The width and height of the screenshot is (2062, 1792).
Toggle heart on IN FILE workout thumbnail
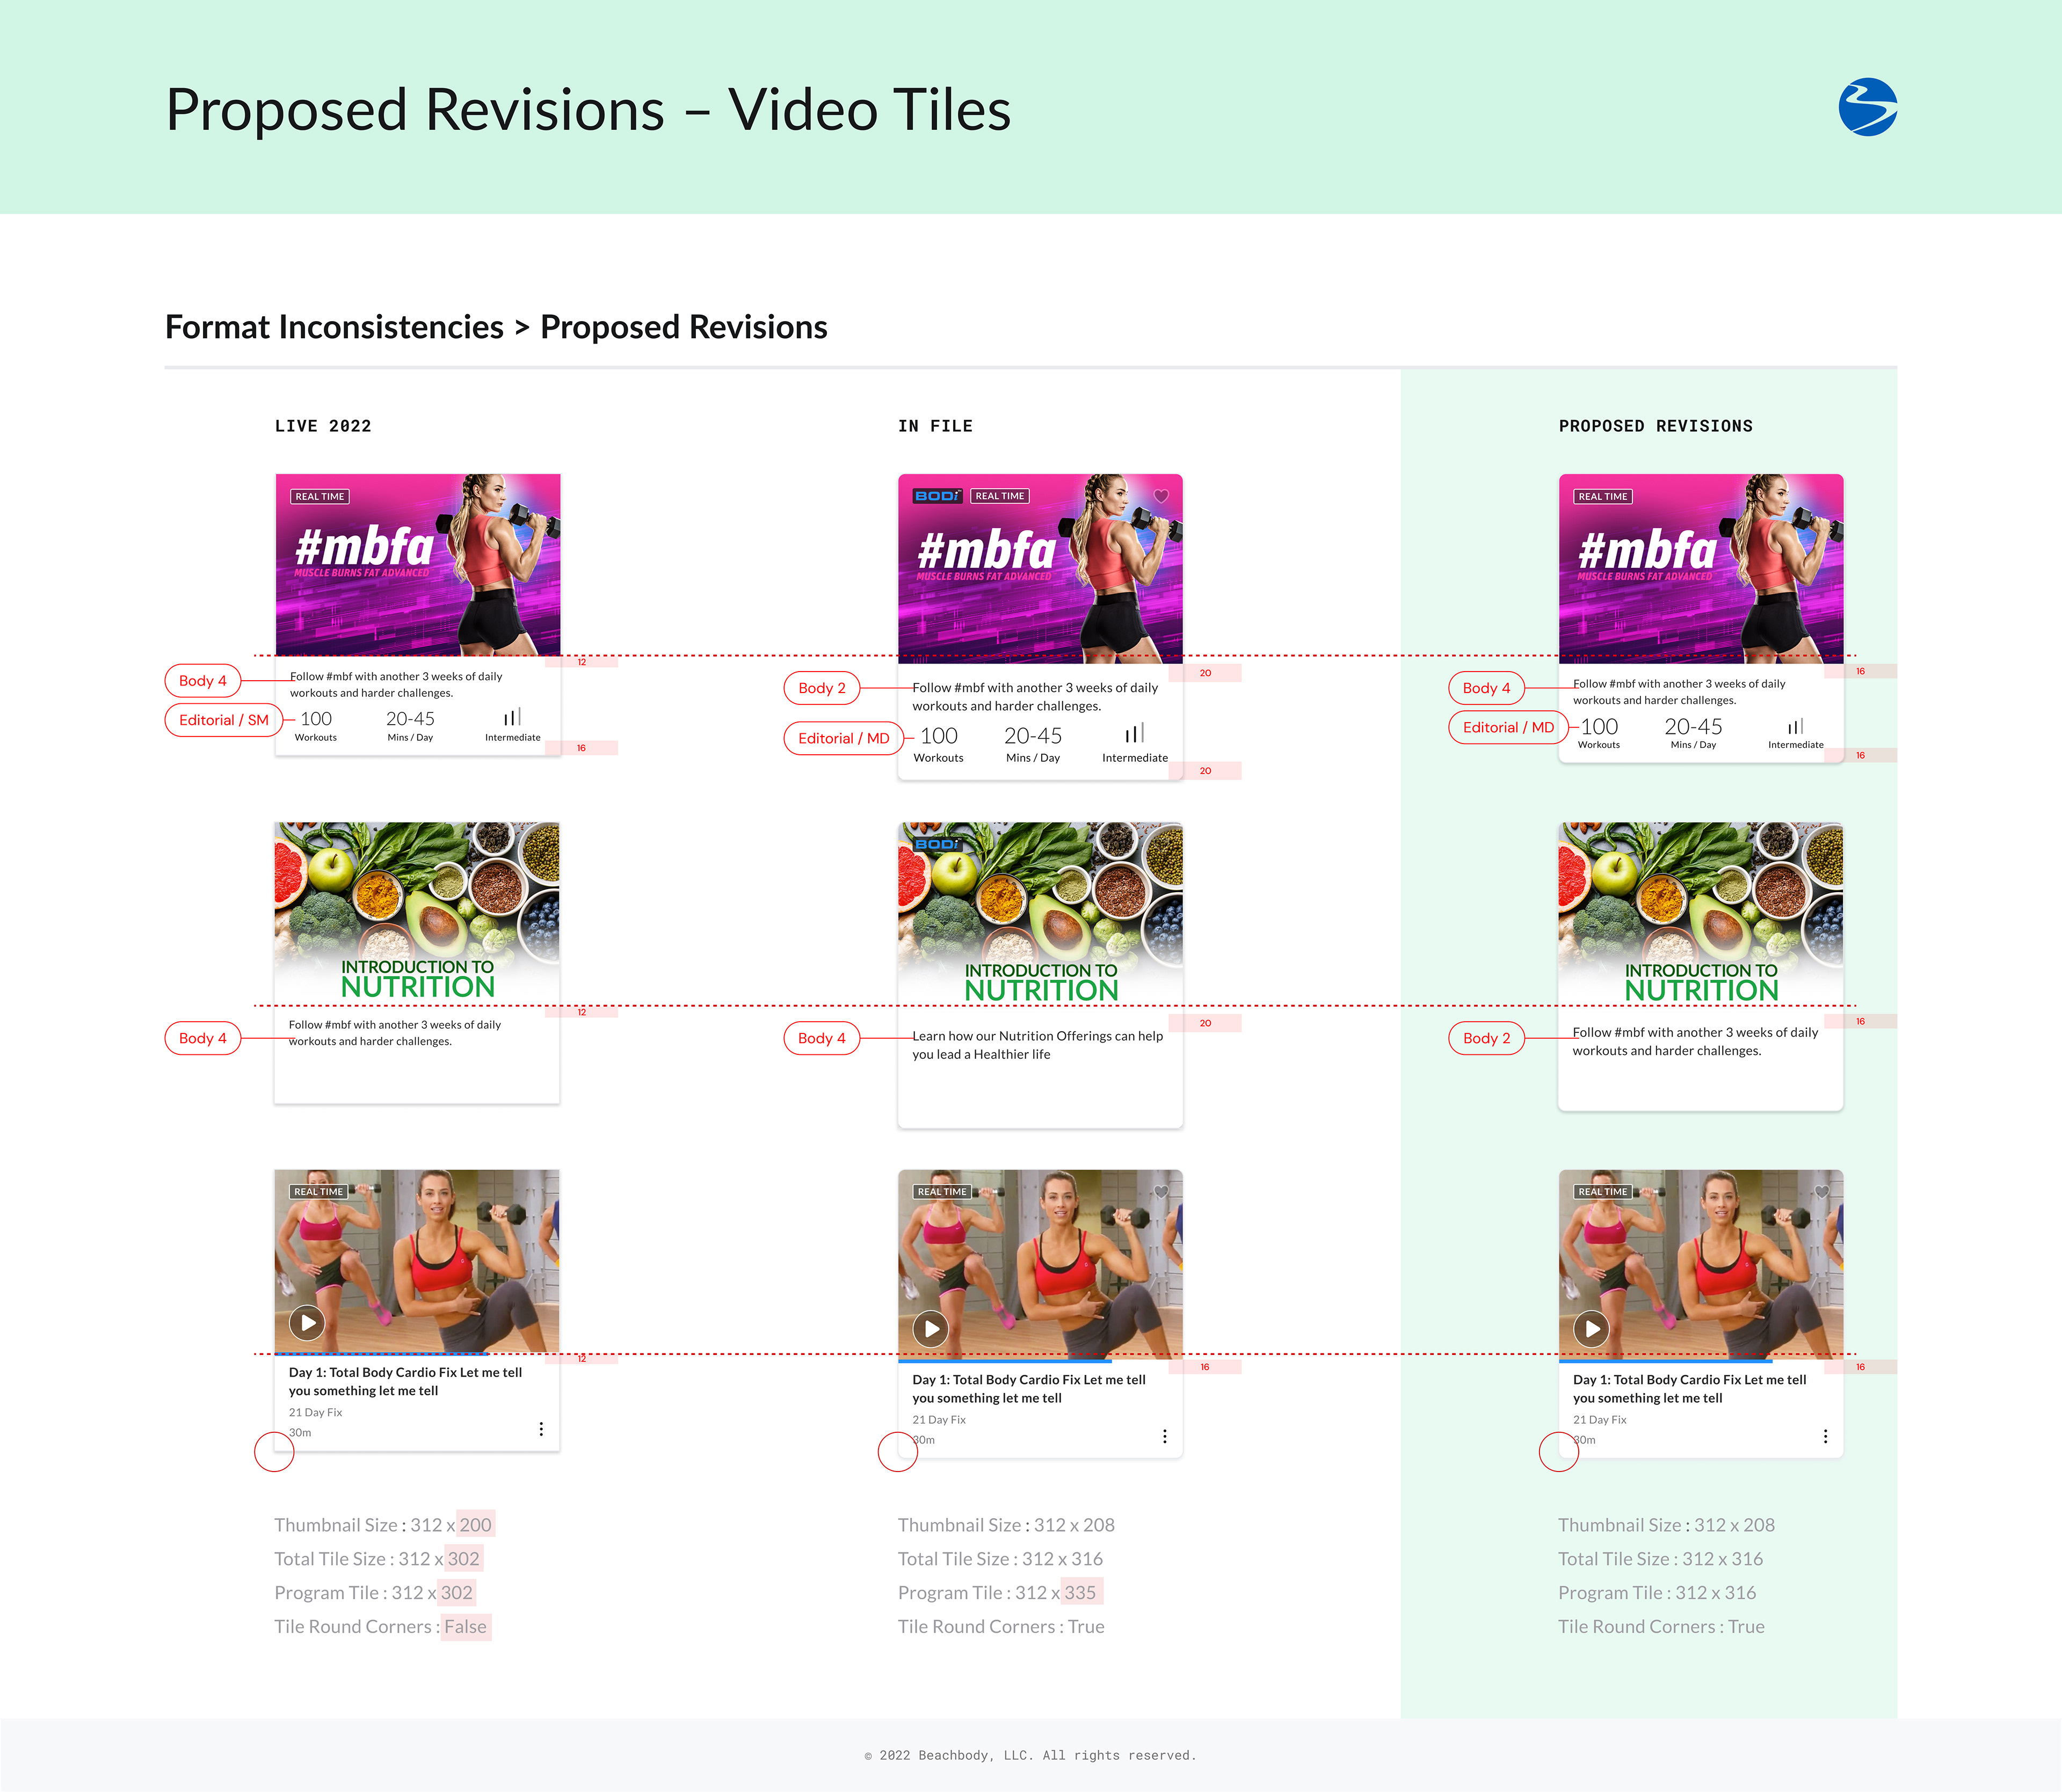(1161, 1191)
